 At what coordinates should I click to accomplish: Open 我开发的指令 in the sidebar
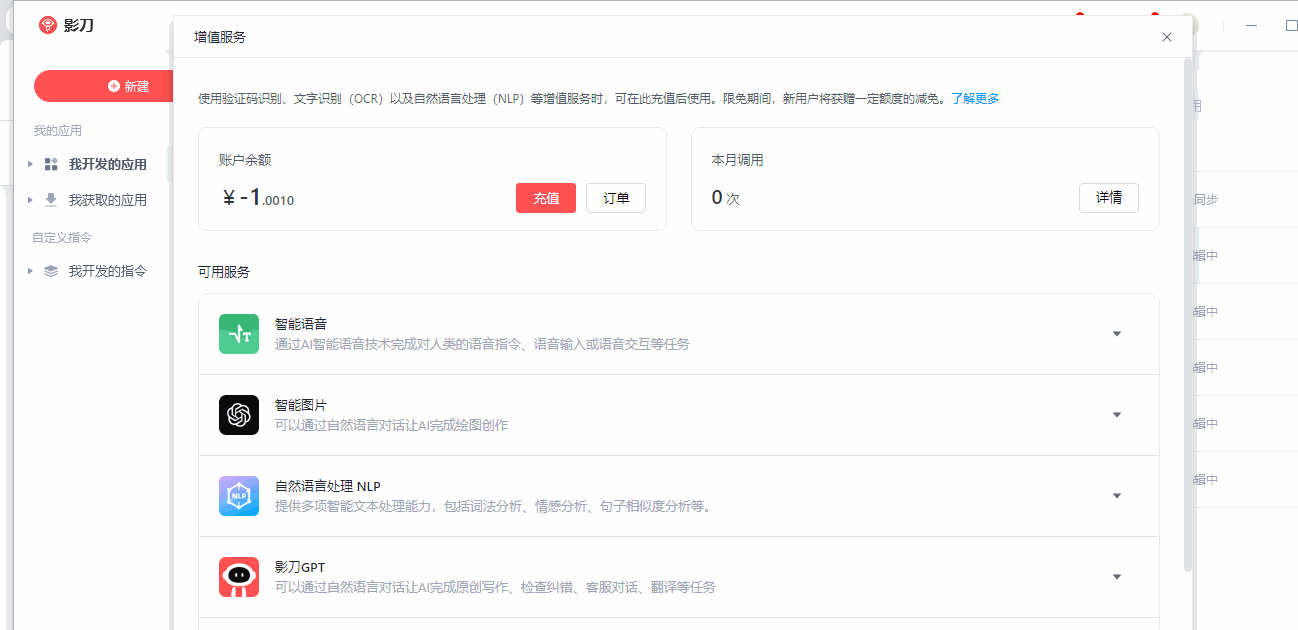tap(108, 271)
